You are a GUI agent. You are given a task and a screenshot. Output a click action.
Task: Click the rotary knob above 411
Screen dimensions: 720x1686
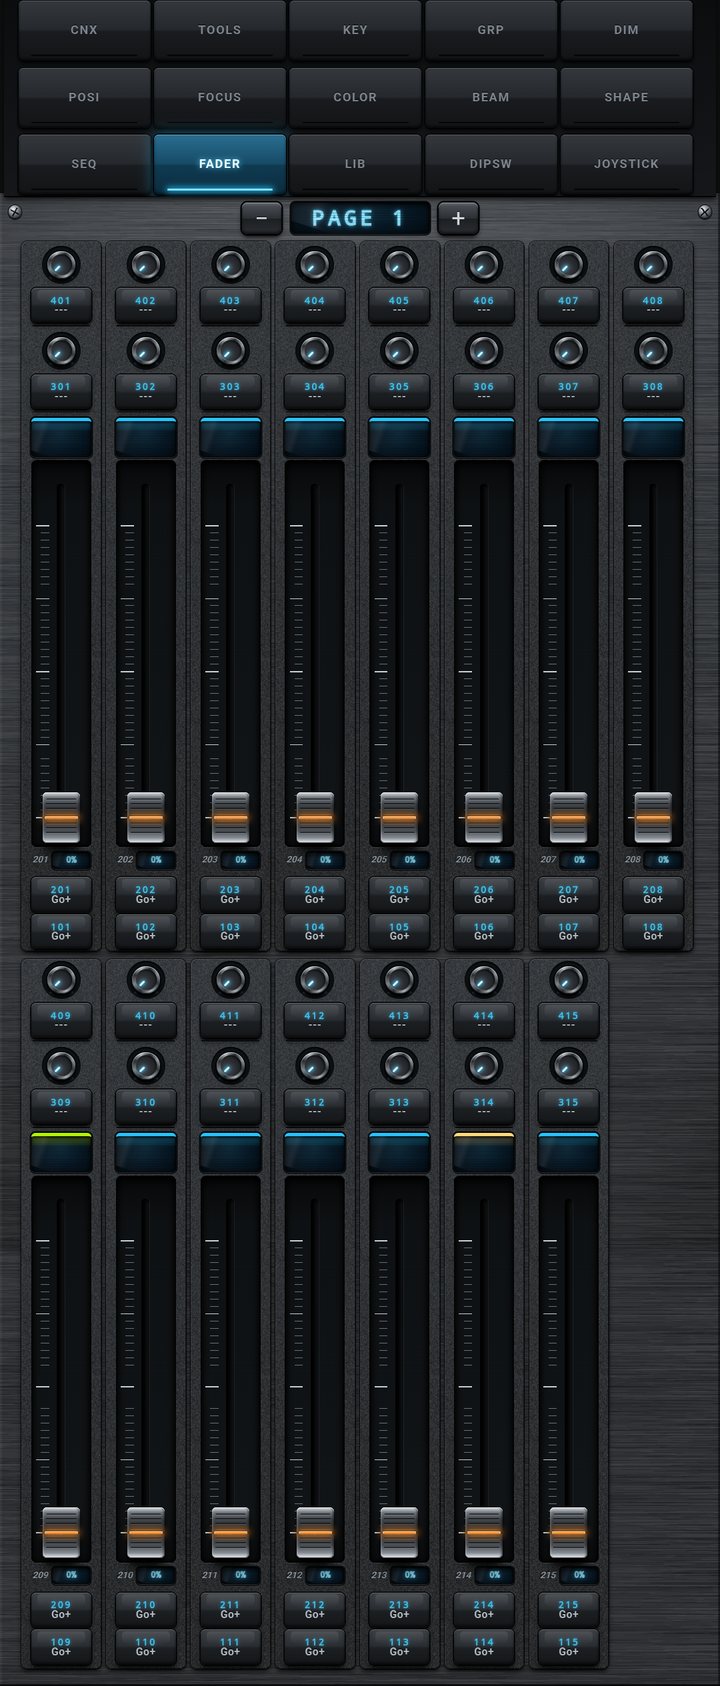(230, 980)
